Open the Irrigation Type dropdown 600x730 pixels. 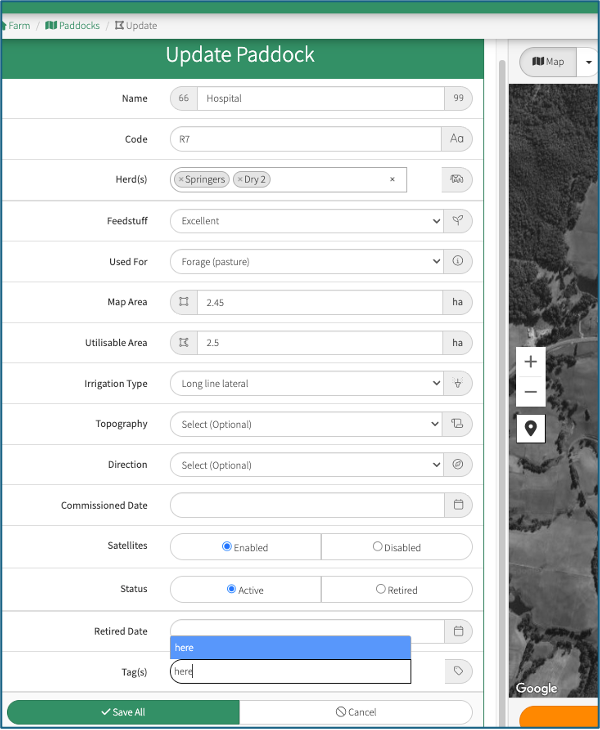[305, 383]
